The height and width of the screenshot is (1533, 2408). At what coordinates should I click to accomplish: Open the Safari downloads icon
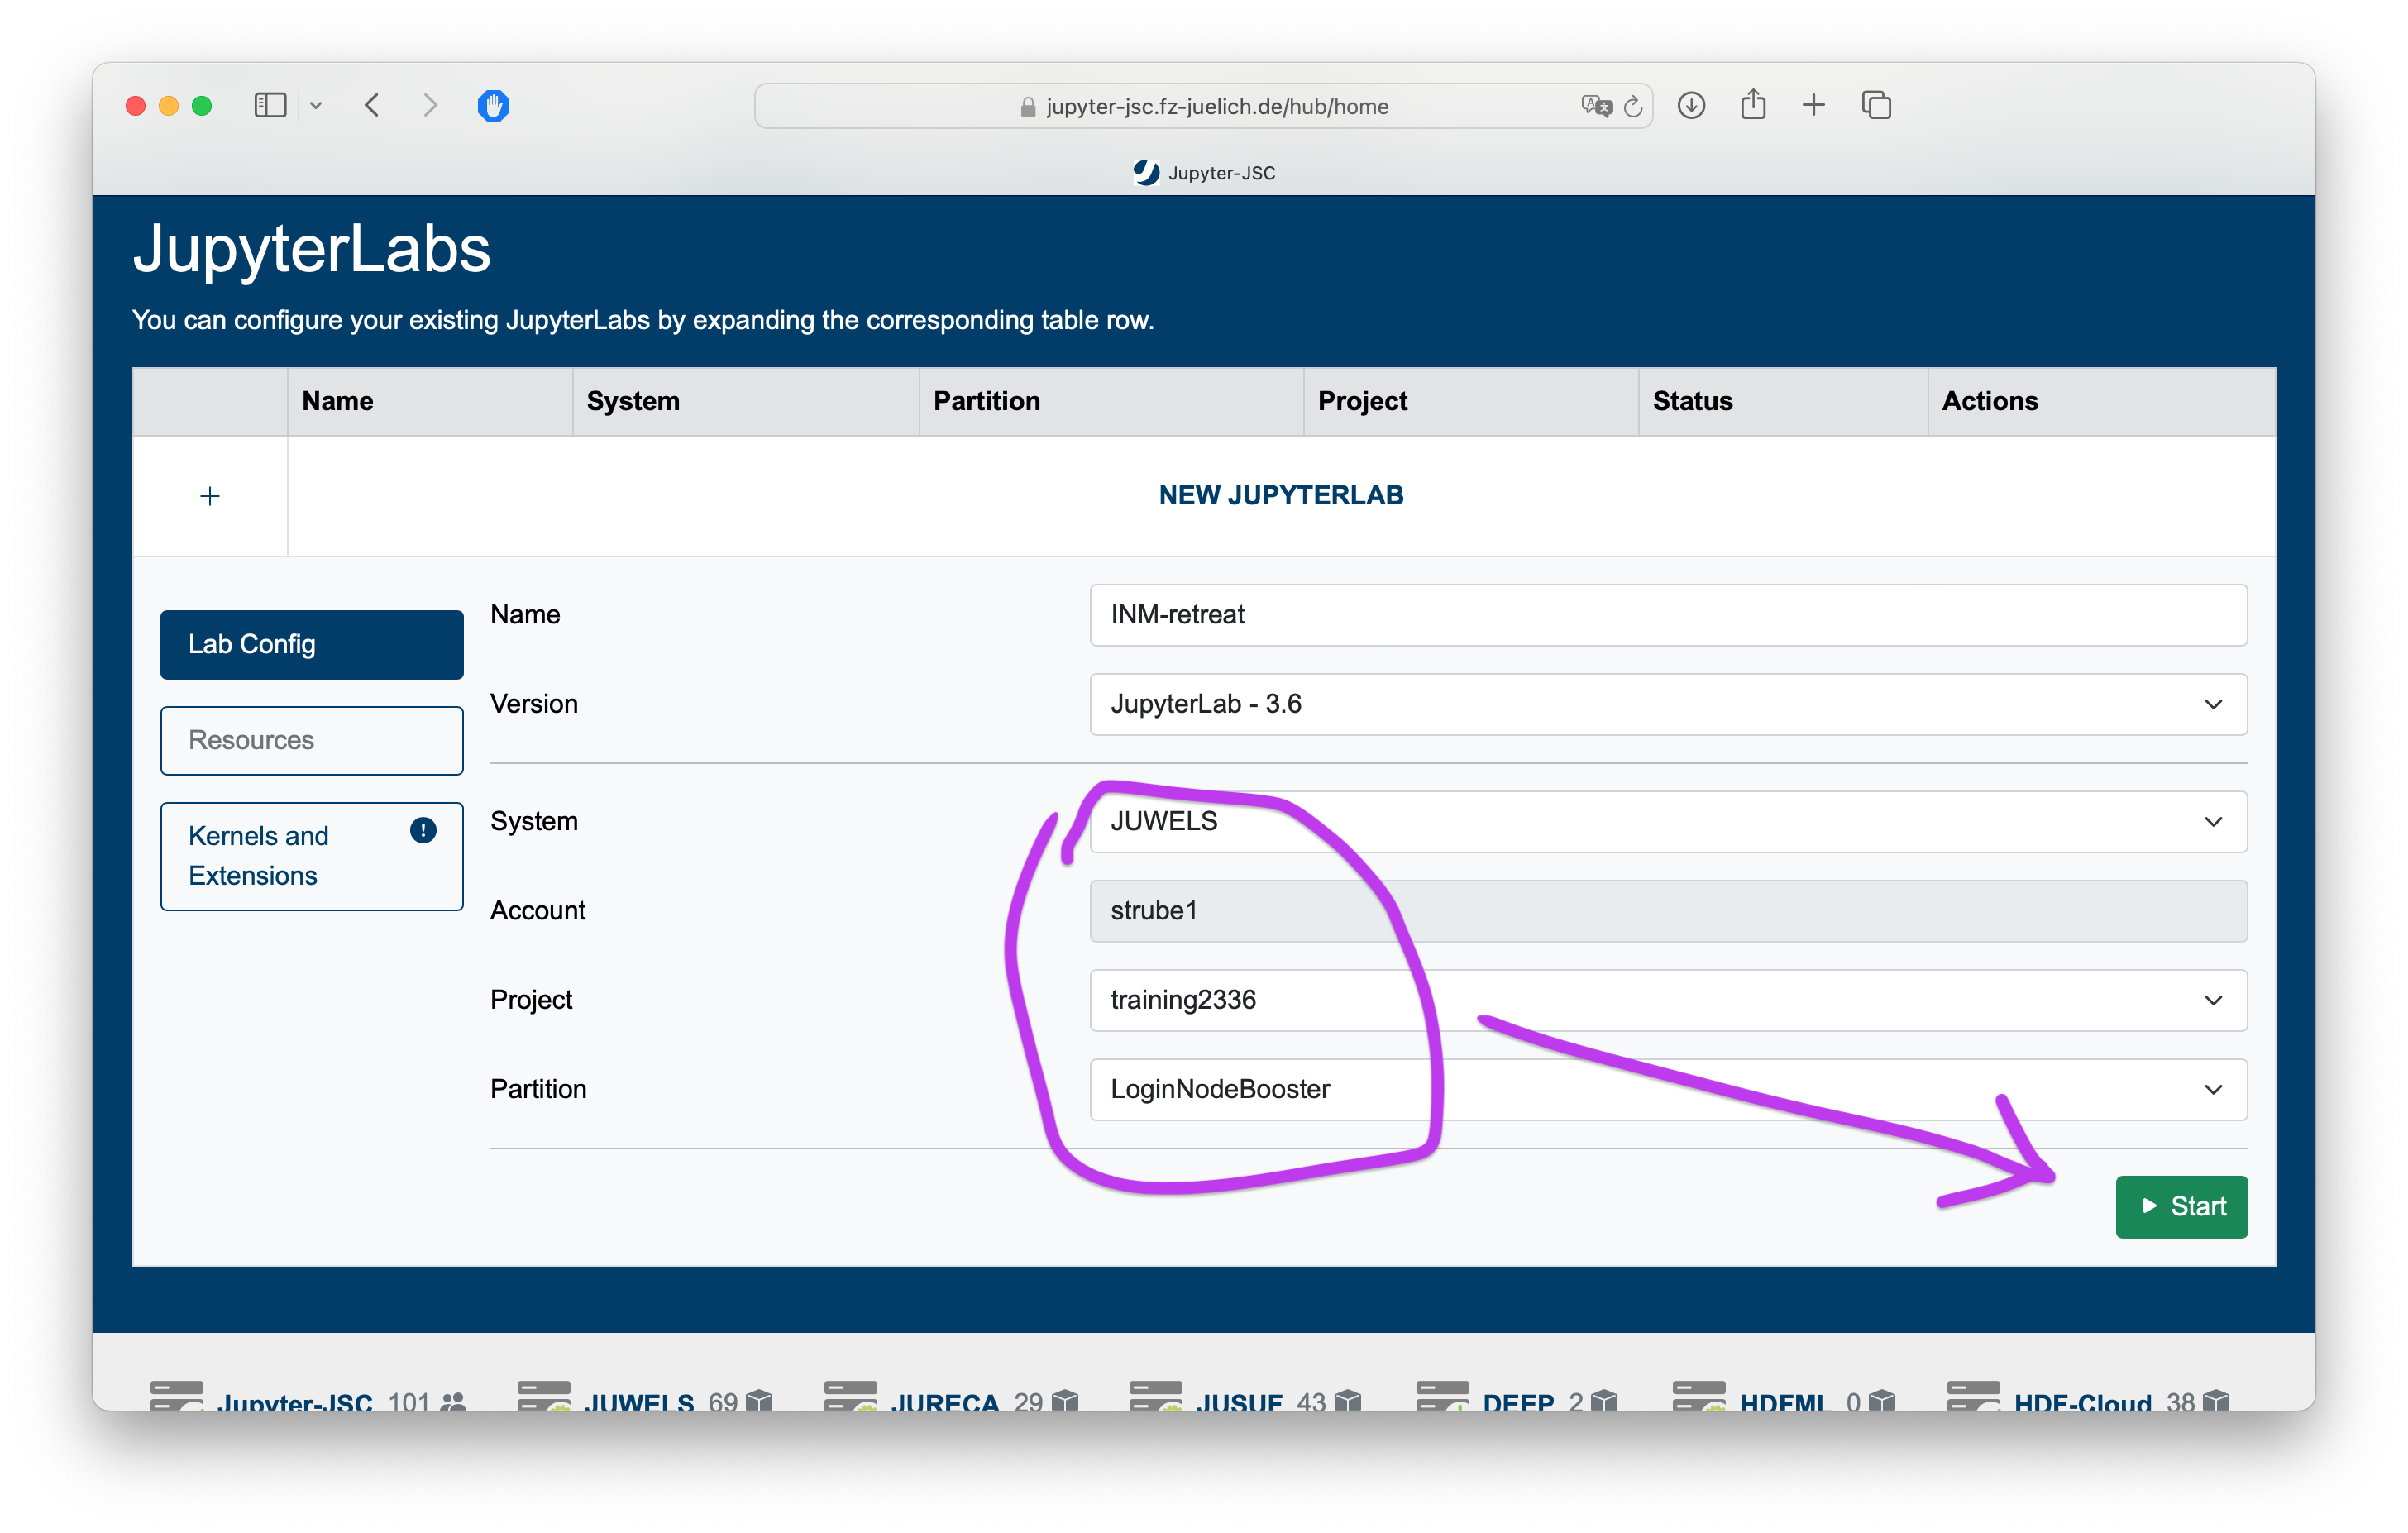click(x=1691, y=105)
